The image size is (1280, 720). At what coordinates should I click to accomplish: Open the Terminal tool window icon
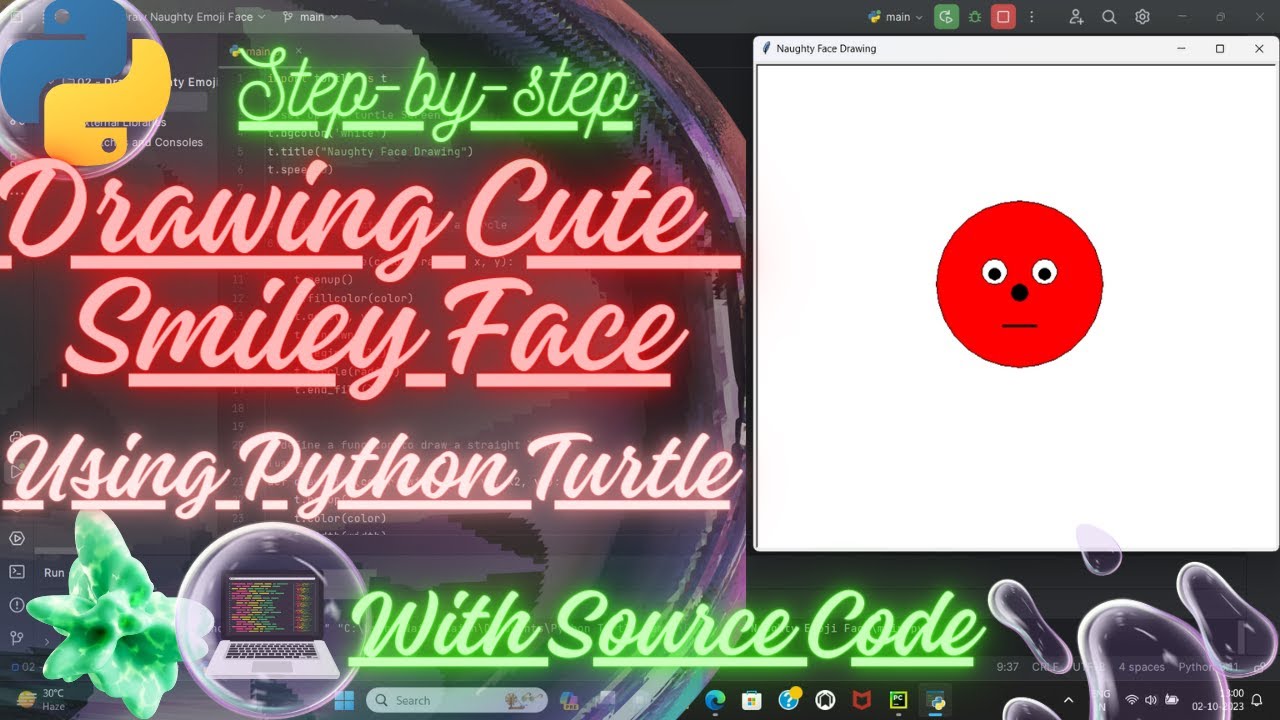coord(17,572)
